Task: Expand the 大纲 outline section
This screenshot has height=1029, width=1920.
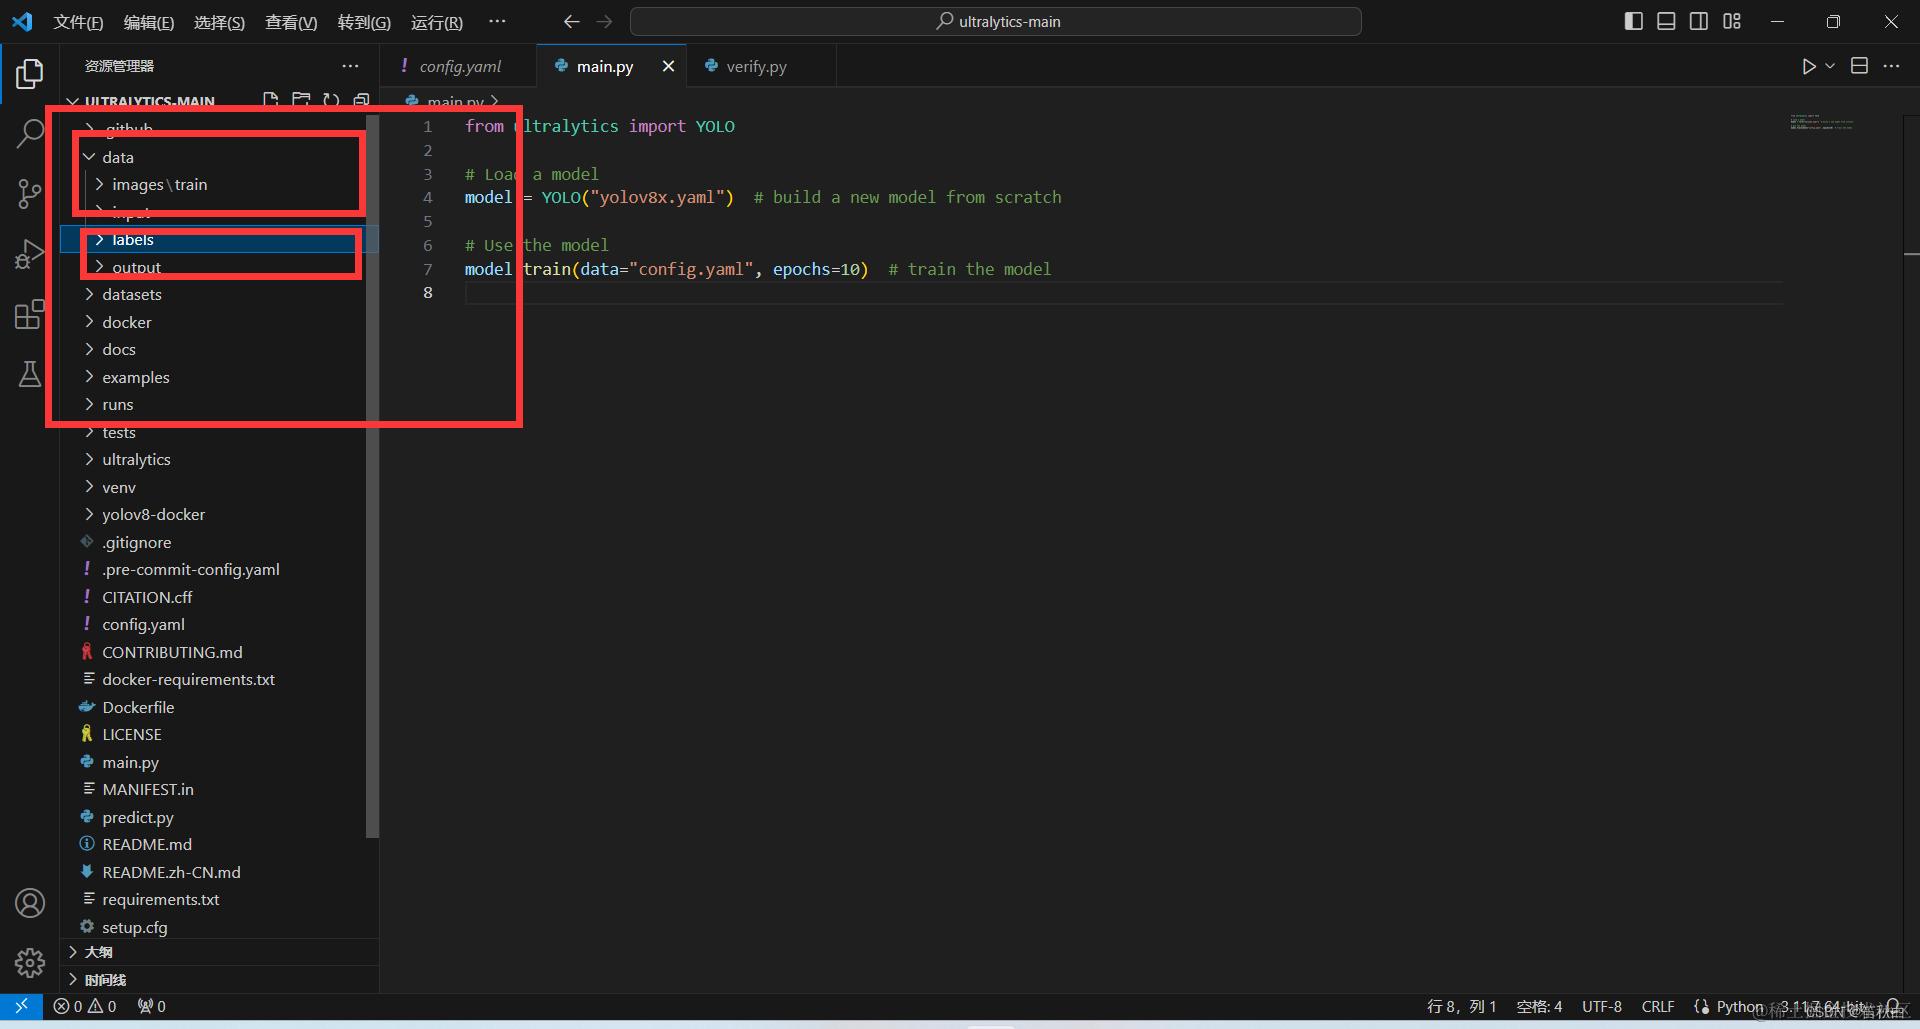Action: click(x=219, y=952)
